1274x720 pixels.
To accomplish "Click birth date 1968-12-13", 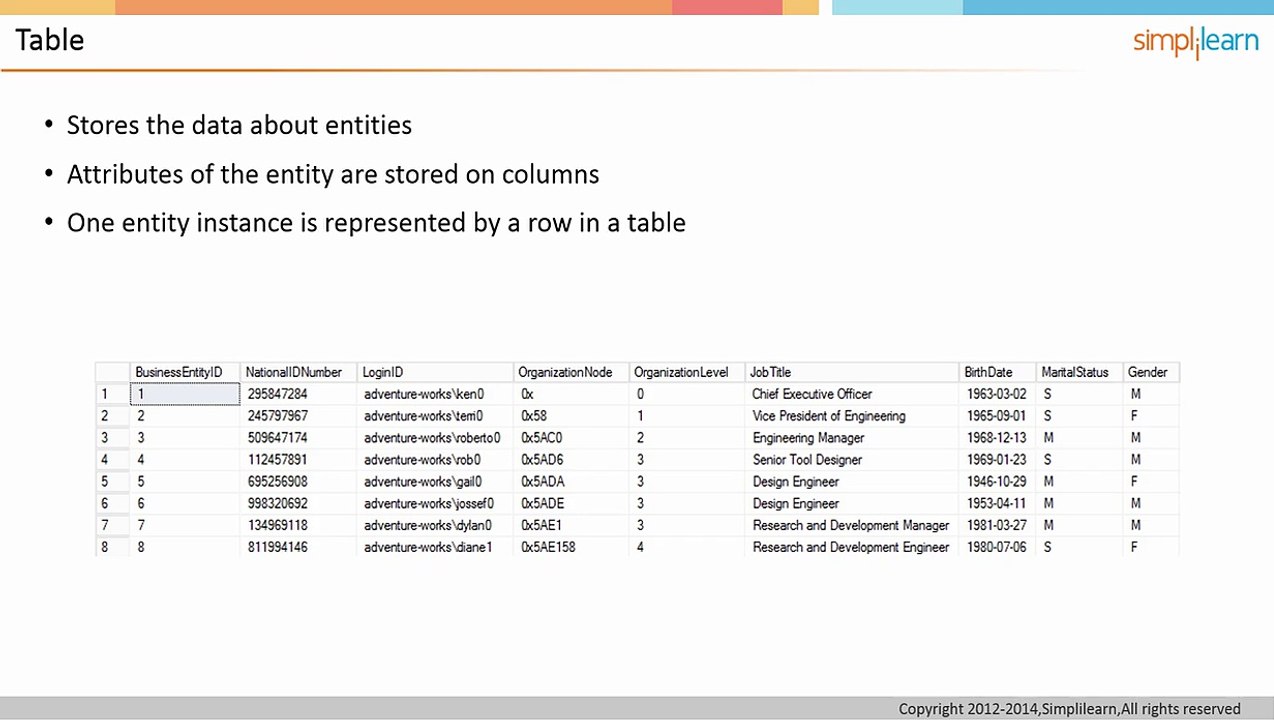I will point(996,438).
